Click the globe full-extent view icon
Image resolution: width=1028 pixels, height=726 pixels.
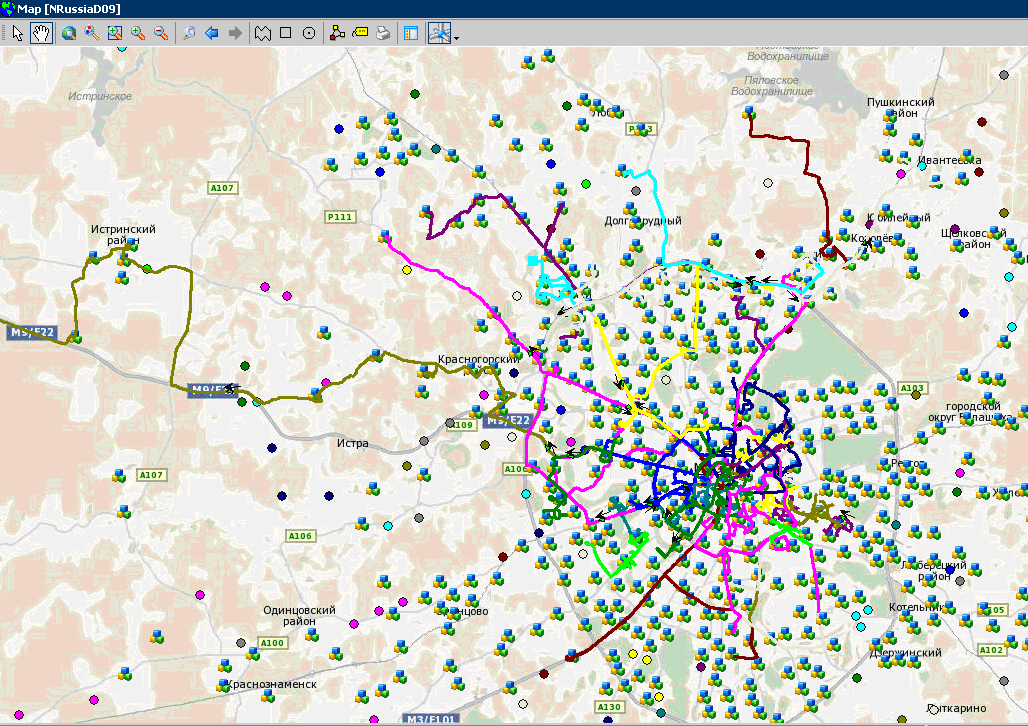(69, 33)
